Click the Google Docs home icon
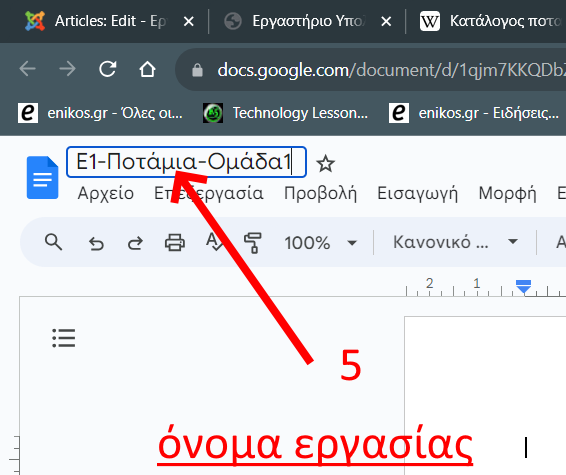 (x=43, y=178)
